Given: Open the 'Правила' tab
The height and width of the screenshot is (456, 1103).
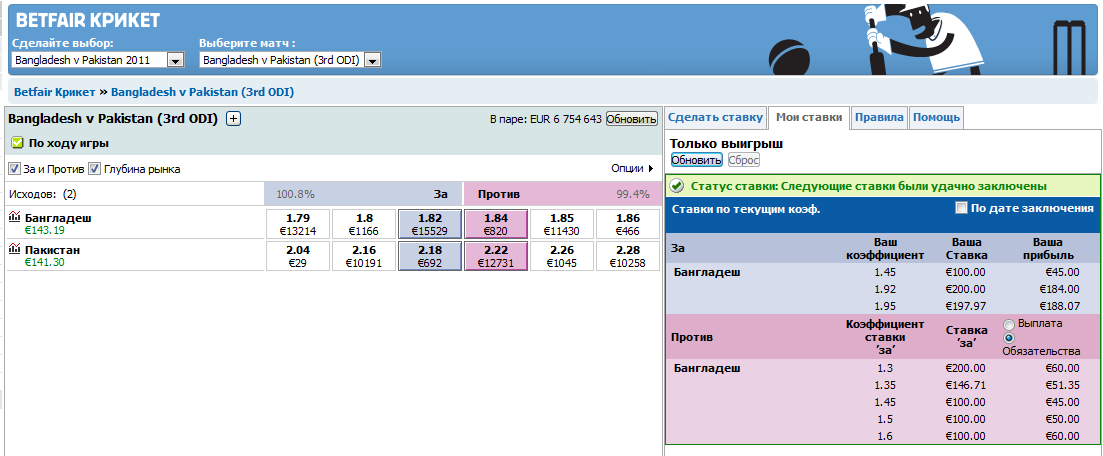Looking at the screenshot, I should point(879,118).
